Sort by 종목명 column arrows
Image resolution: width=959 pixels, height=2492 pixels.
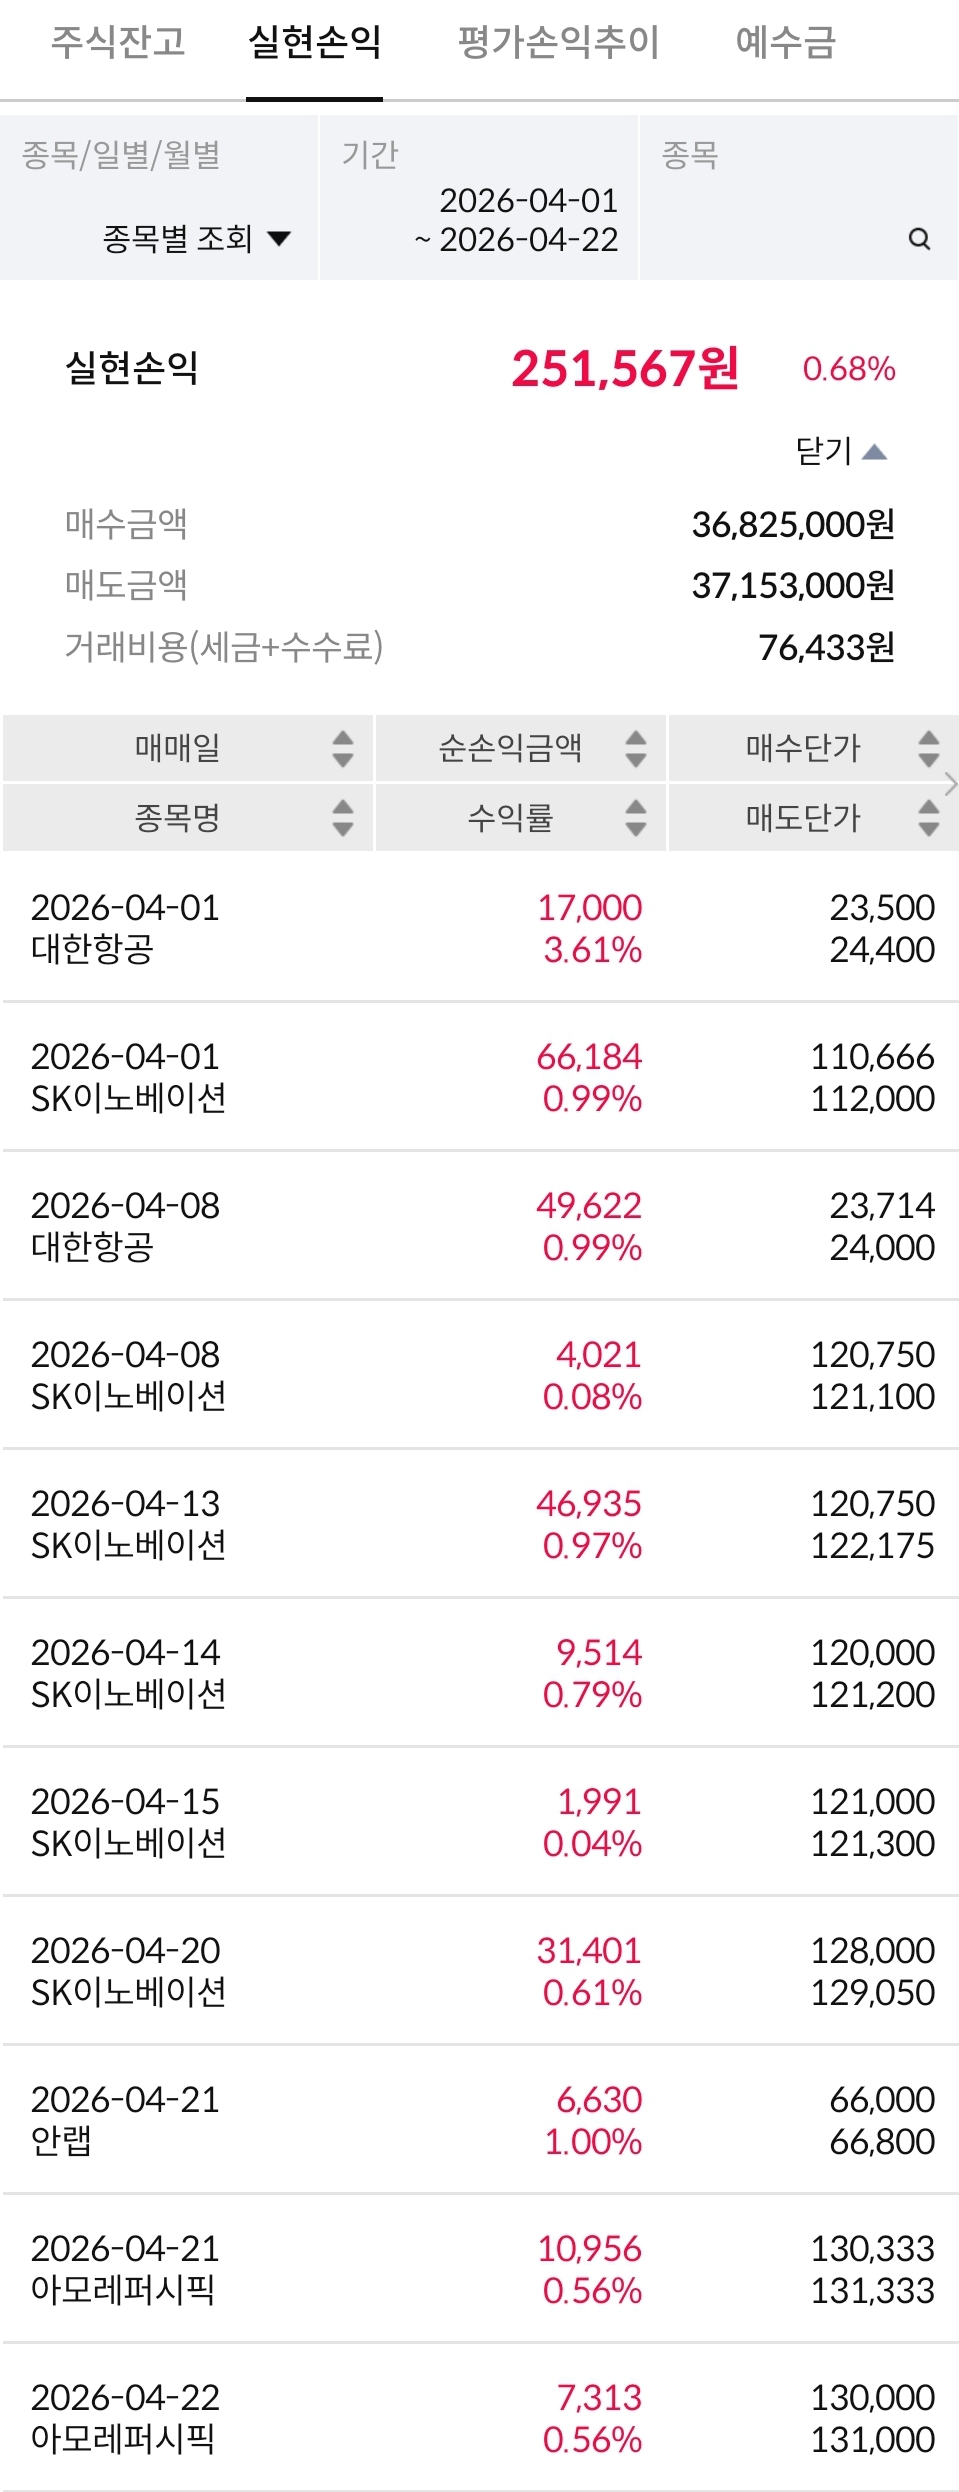[x=343, y=817]
